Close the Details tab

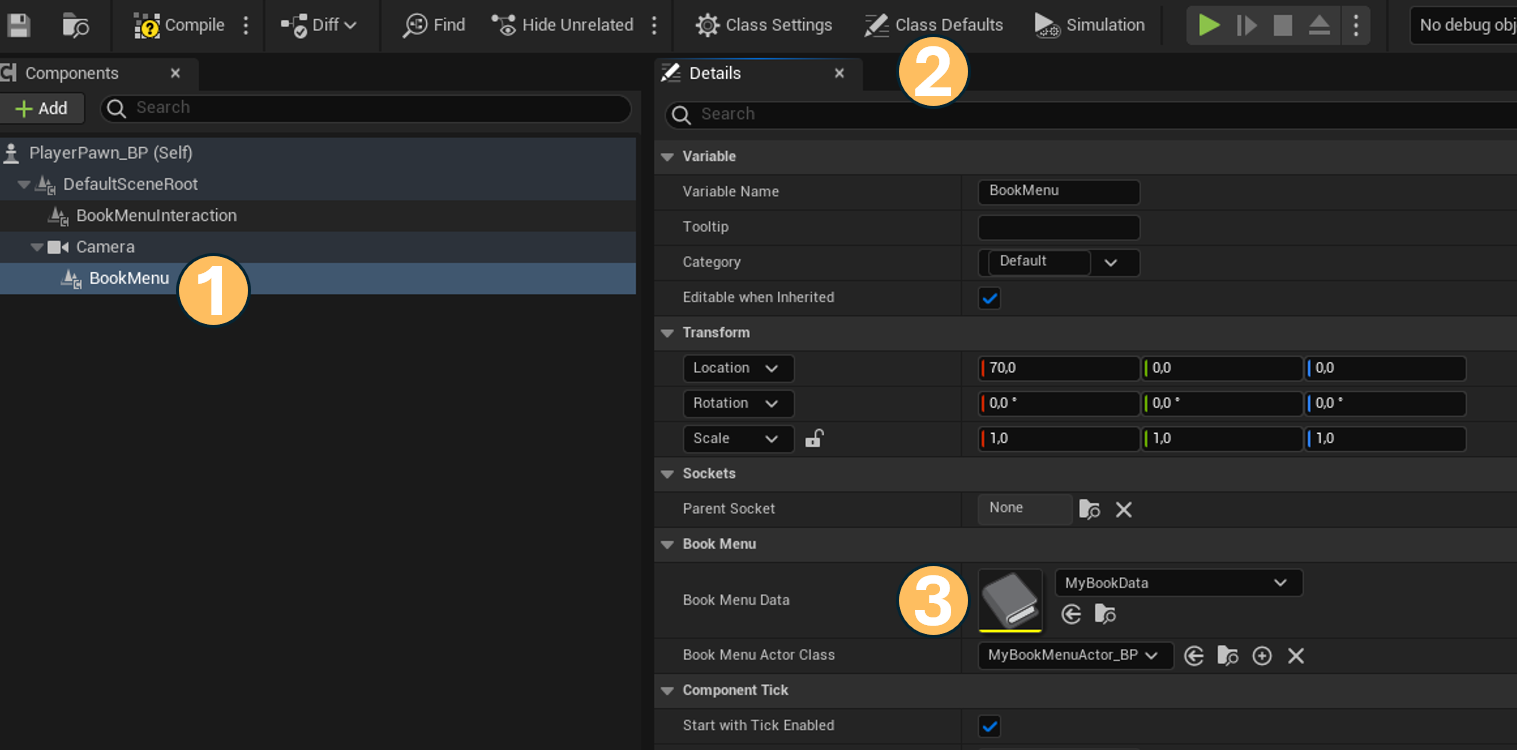click(x=839, y=73)
